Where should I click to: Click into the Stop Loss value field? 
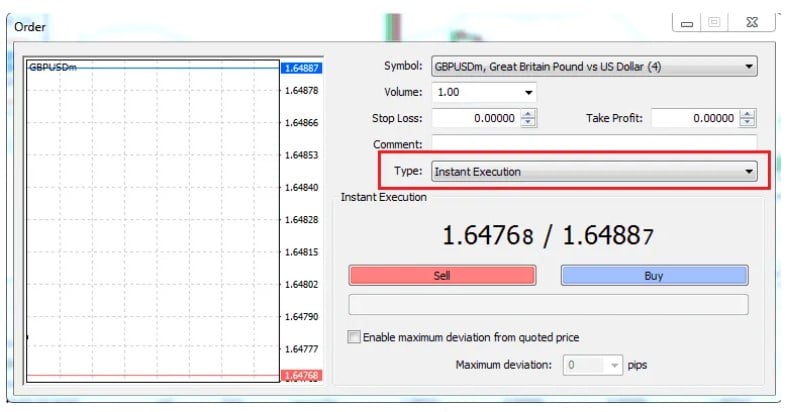pos(475,118)
